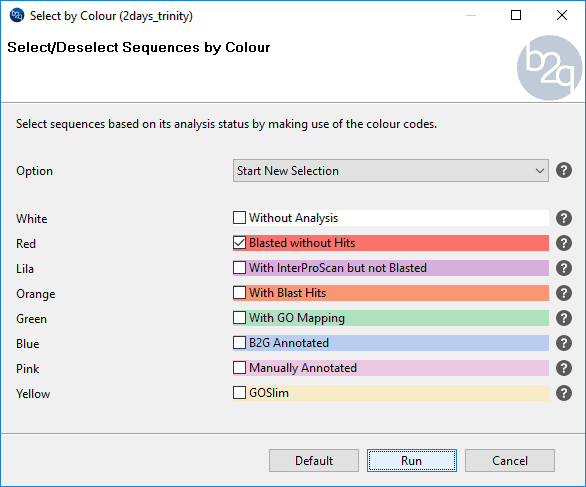Show help for With GO Mapping
Viewport: 586px width, 487px height.
coord(564,318)
